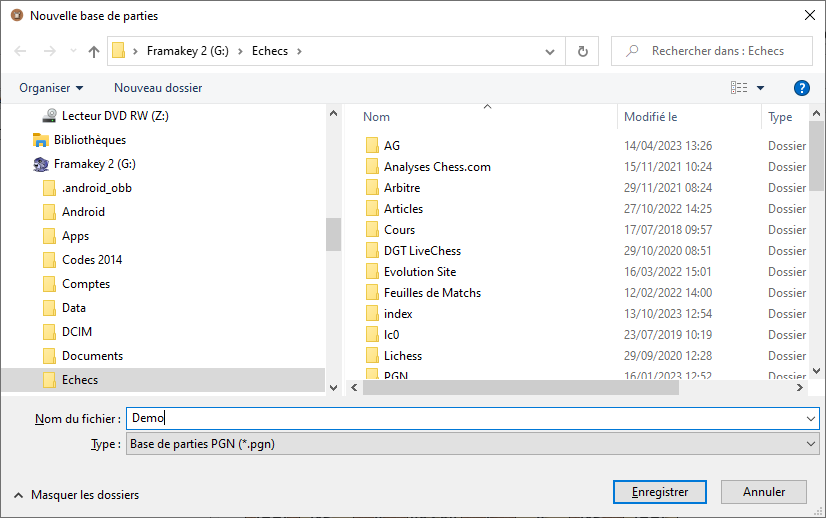The width and height of the screenshot is (826, 518).
Task: Click the Enregistrer button
Action: click(x=660, y=492)
